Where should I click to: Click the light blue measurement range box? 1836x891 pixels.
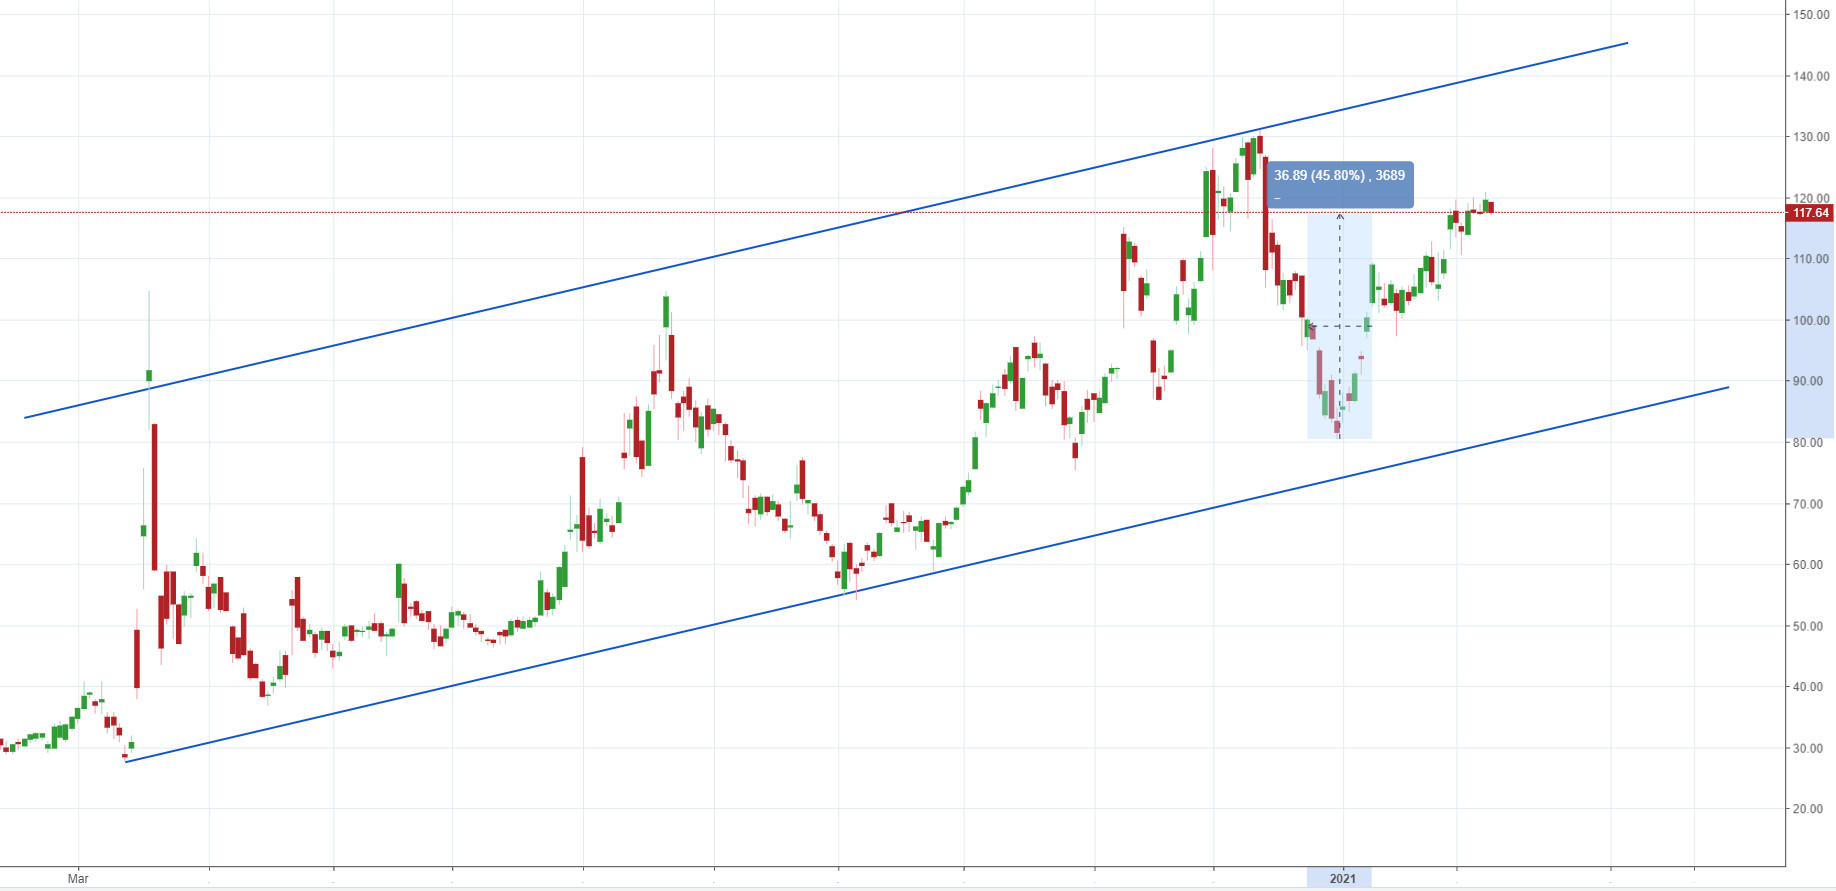point(1339,326)
